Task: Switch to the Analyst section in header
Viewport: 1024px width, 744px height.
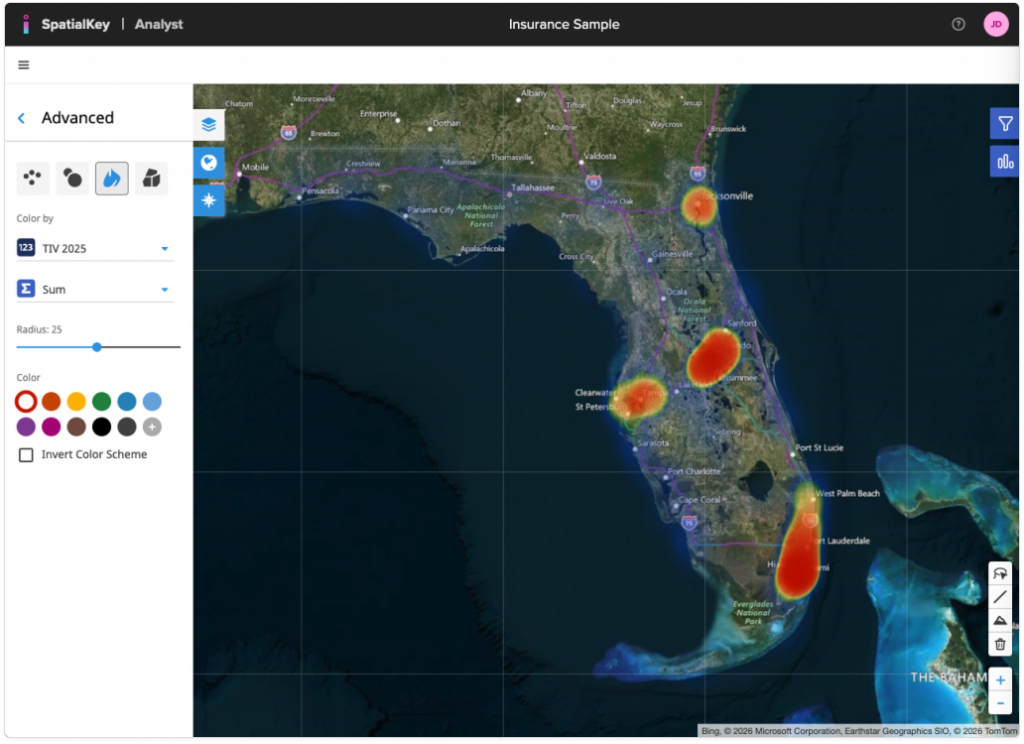Action: (160, 24)
